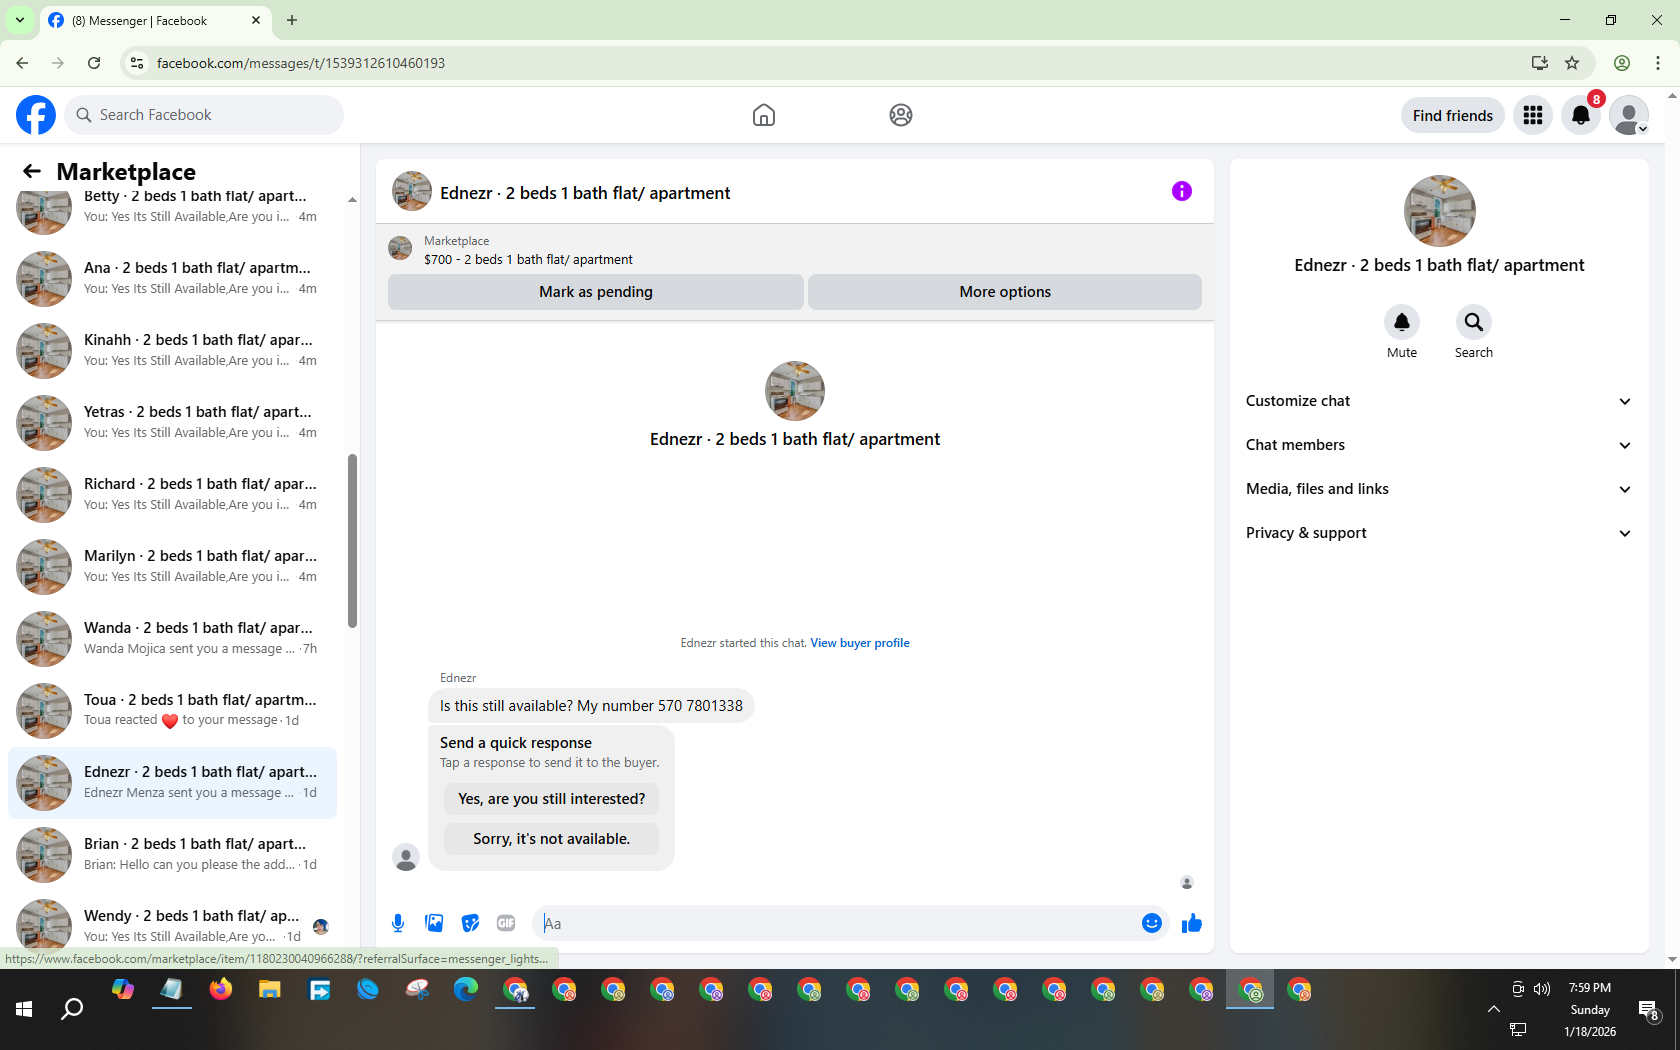The height and width of the screenshot is (1050, 1680).
Task: Open Brian's conversation
Action: coord(172,854)
